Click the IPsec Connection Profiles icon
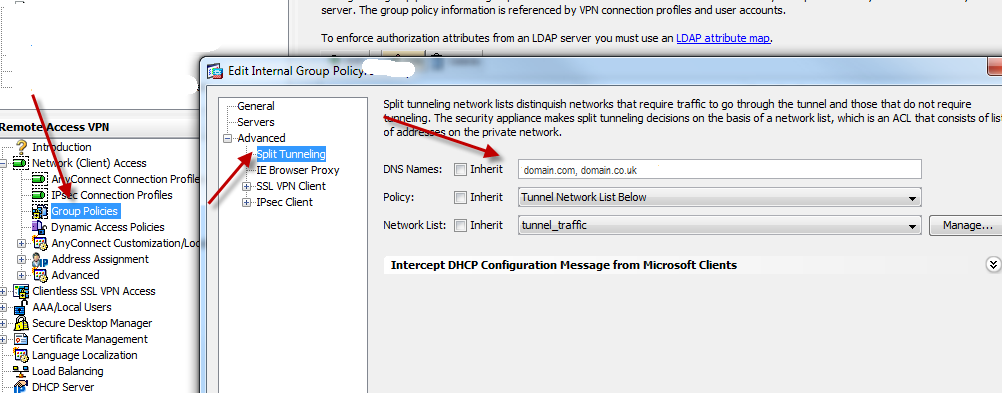The width and height of the screenshot is (1002, 393). [x=40, y=195]
